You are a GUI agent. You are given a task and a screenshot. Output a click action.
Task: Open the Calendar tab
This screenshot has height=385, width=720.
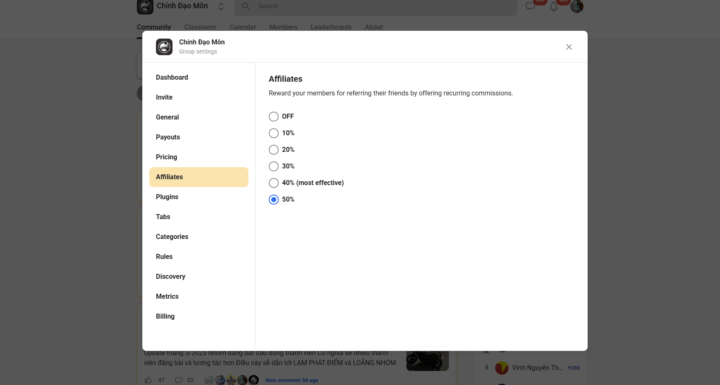(242, 27)
